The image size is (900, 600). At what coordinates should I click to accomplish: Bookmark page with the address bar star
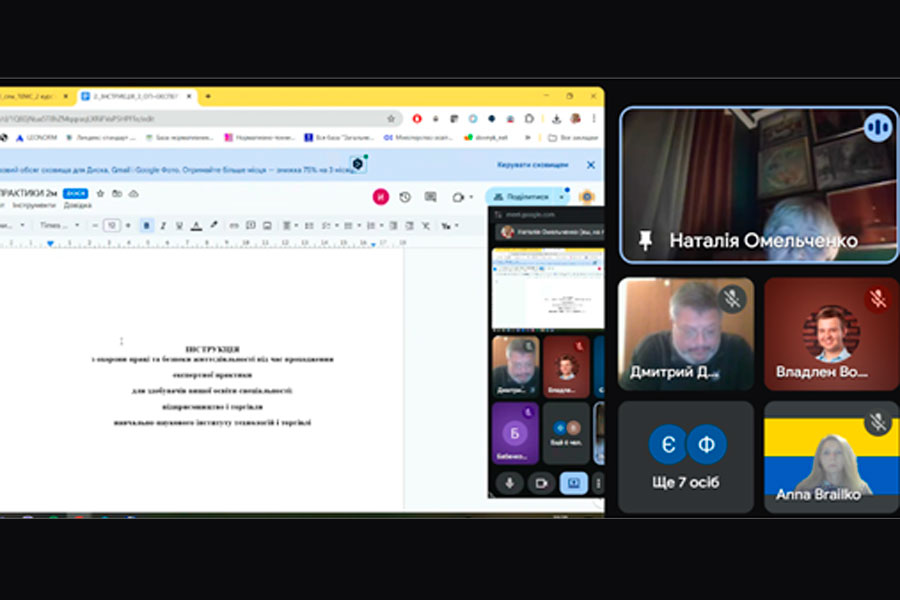[391, 119]
